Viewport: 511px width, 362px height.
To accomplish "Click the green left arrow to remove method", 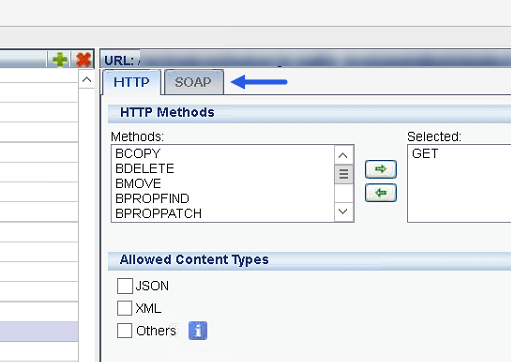I will 381,193.
